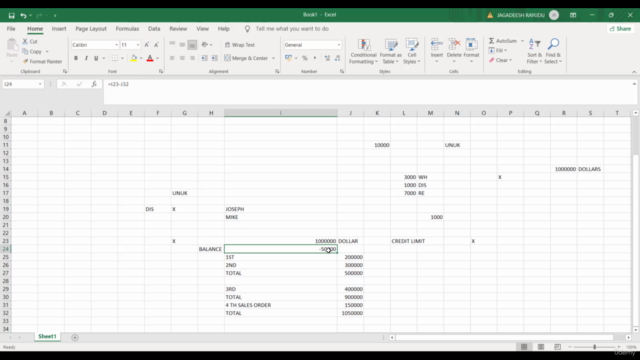Viewport: 640px width, 360px height.
Task: Apply percent style format
Action: (304, 58)
